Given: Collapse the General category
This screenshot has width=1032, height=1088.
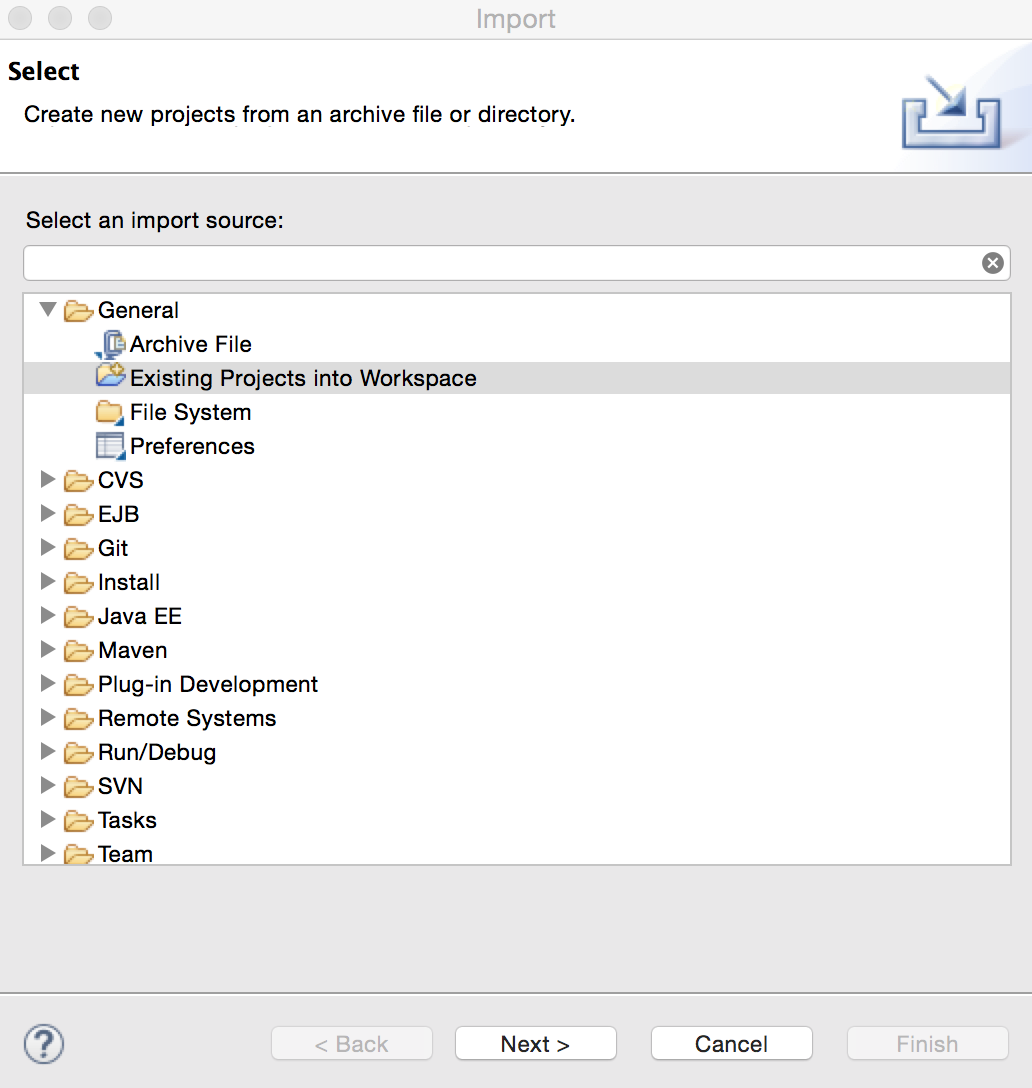Looking at the screenshot, I should [x=47, y=310].
